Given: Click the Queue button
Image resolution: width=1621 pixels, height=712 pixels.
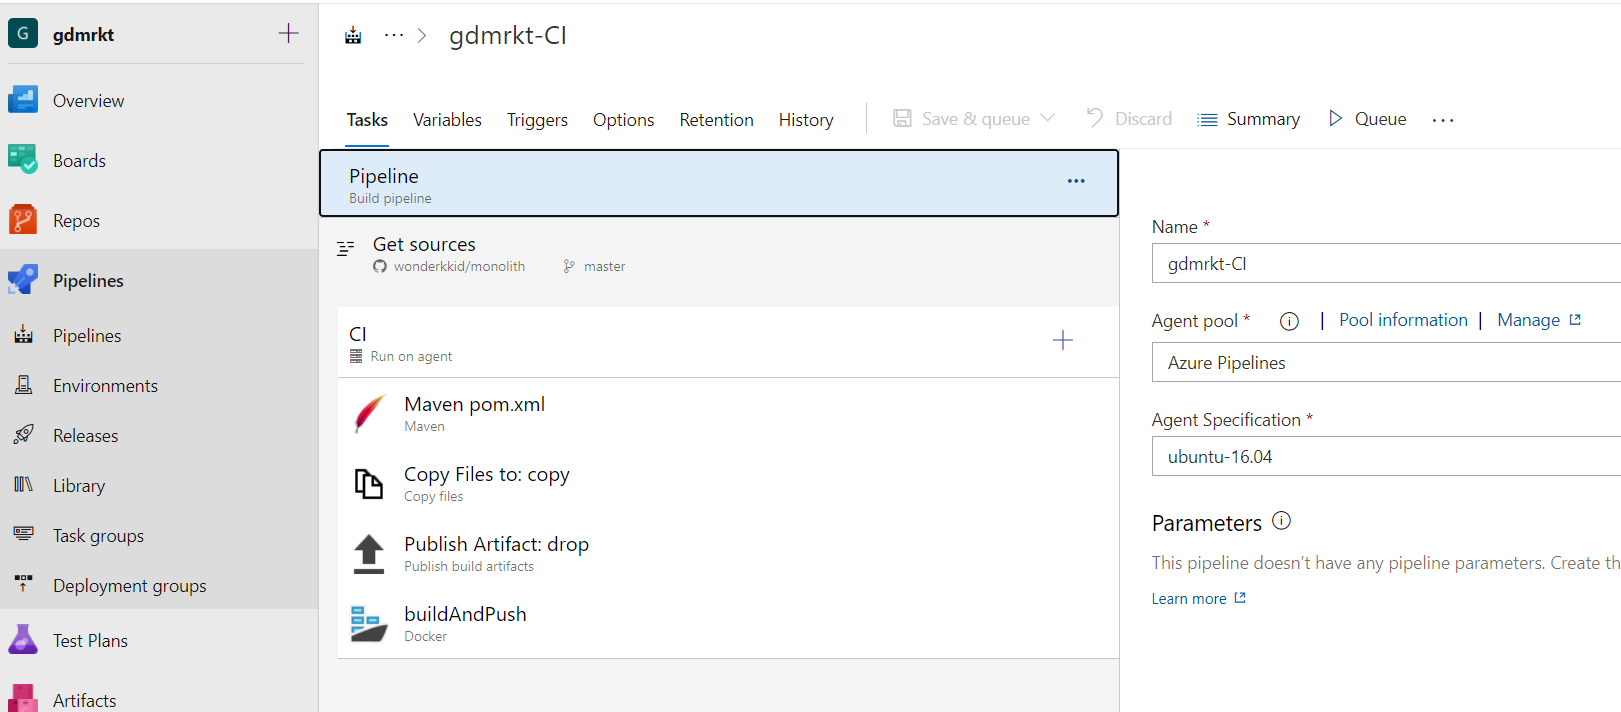Looking at the screenshot, I should 1367,119.
